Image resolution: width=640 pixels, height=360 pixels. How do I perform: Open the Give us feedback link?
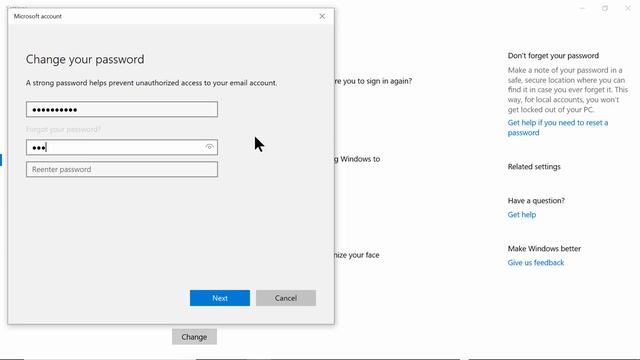coord(536,262)
